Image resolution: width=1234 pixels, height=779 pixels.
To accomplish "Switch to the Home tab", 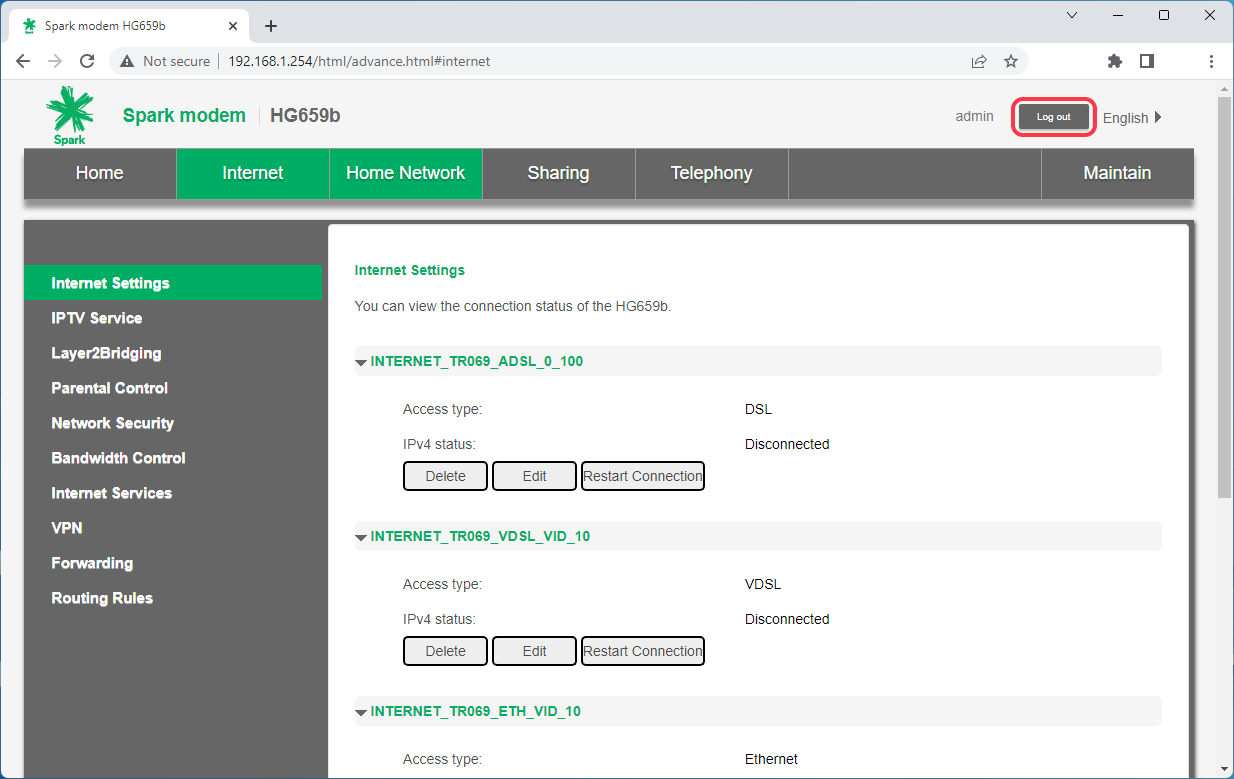I will point(100,173).
